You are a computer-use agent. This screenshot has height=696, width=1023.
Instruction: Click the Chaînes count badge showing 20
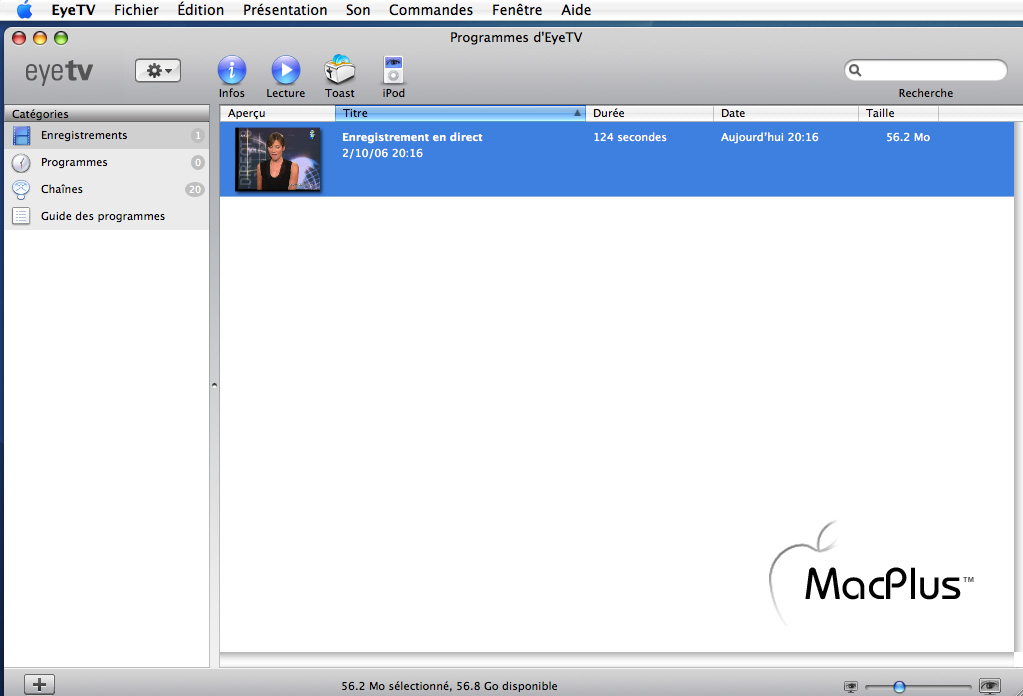tap(194, 189)
